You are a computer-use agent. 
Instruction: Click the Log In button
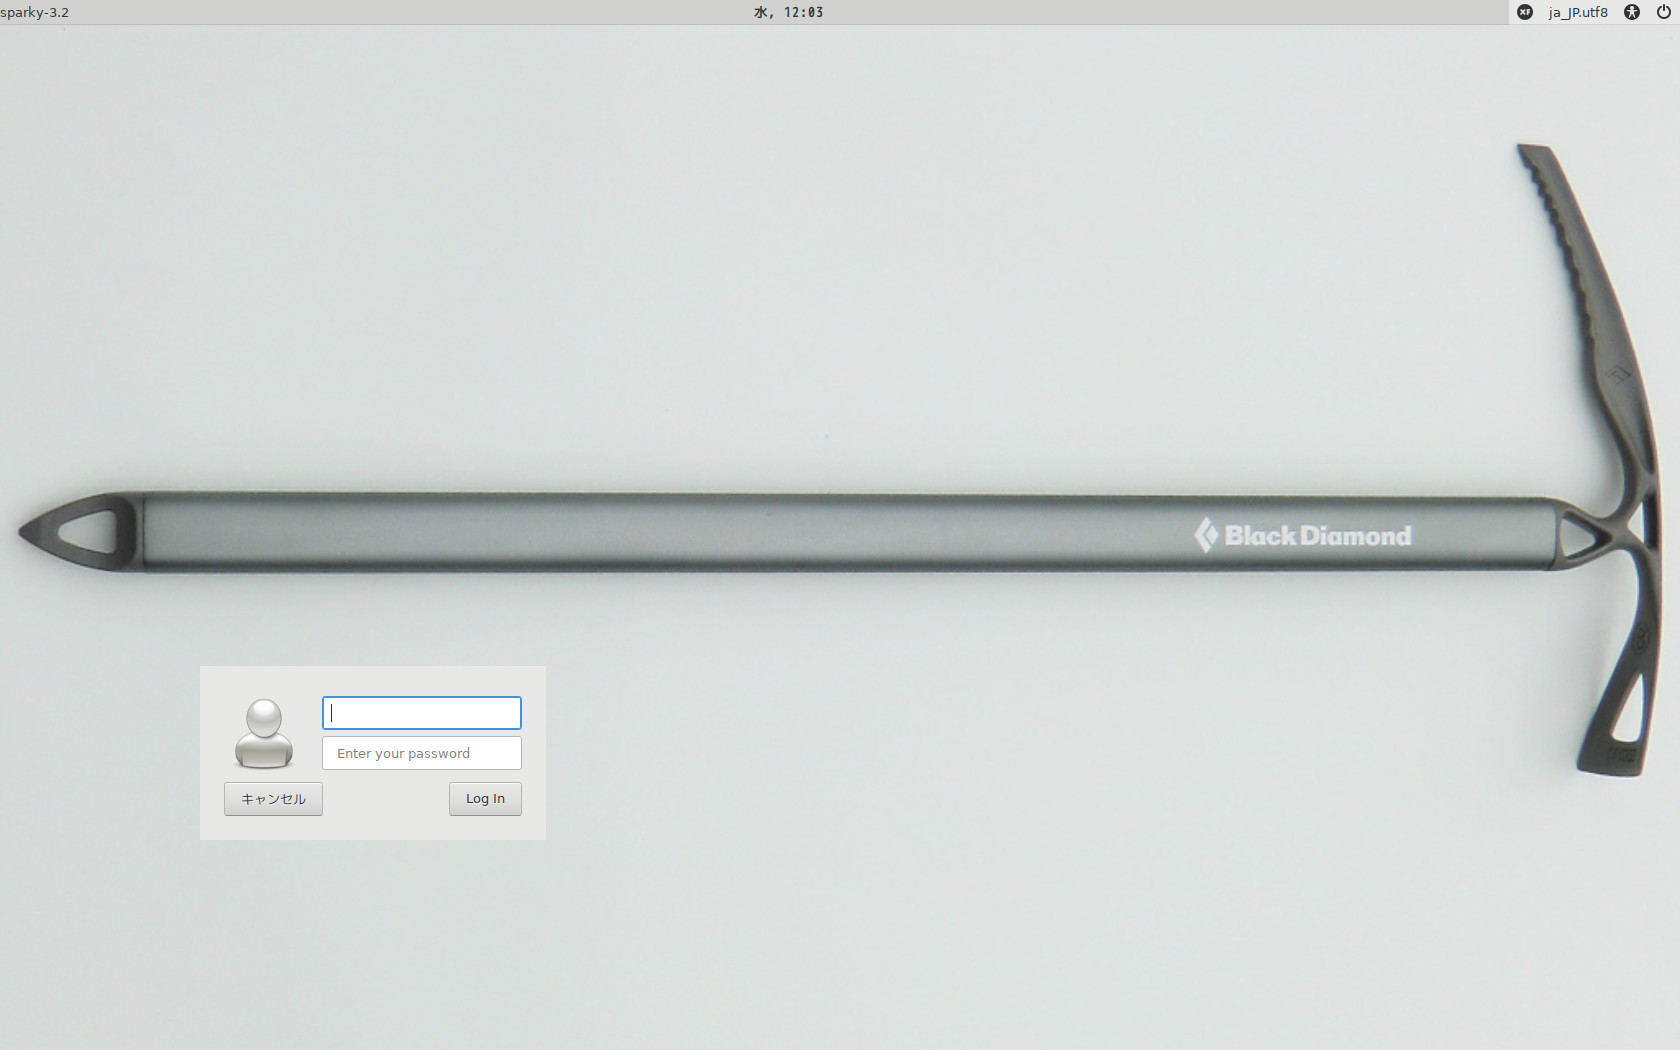click(x=485, y=799)
